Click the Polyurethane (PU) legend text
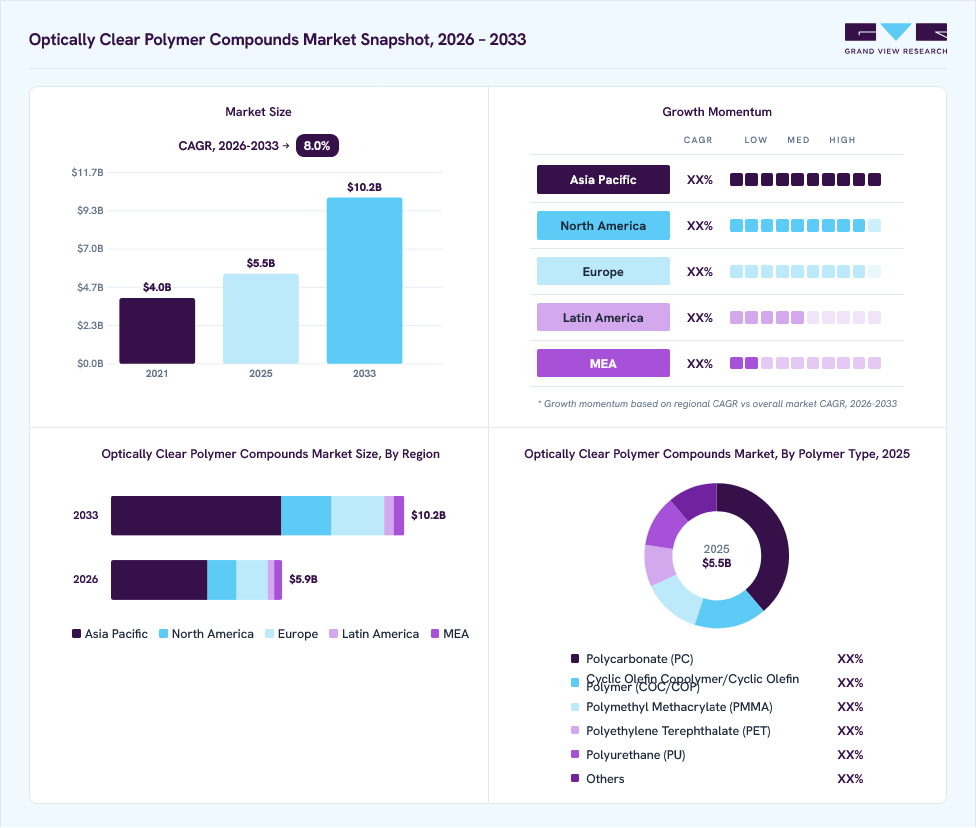 636,755
